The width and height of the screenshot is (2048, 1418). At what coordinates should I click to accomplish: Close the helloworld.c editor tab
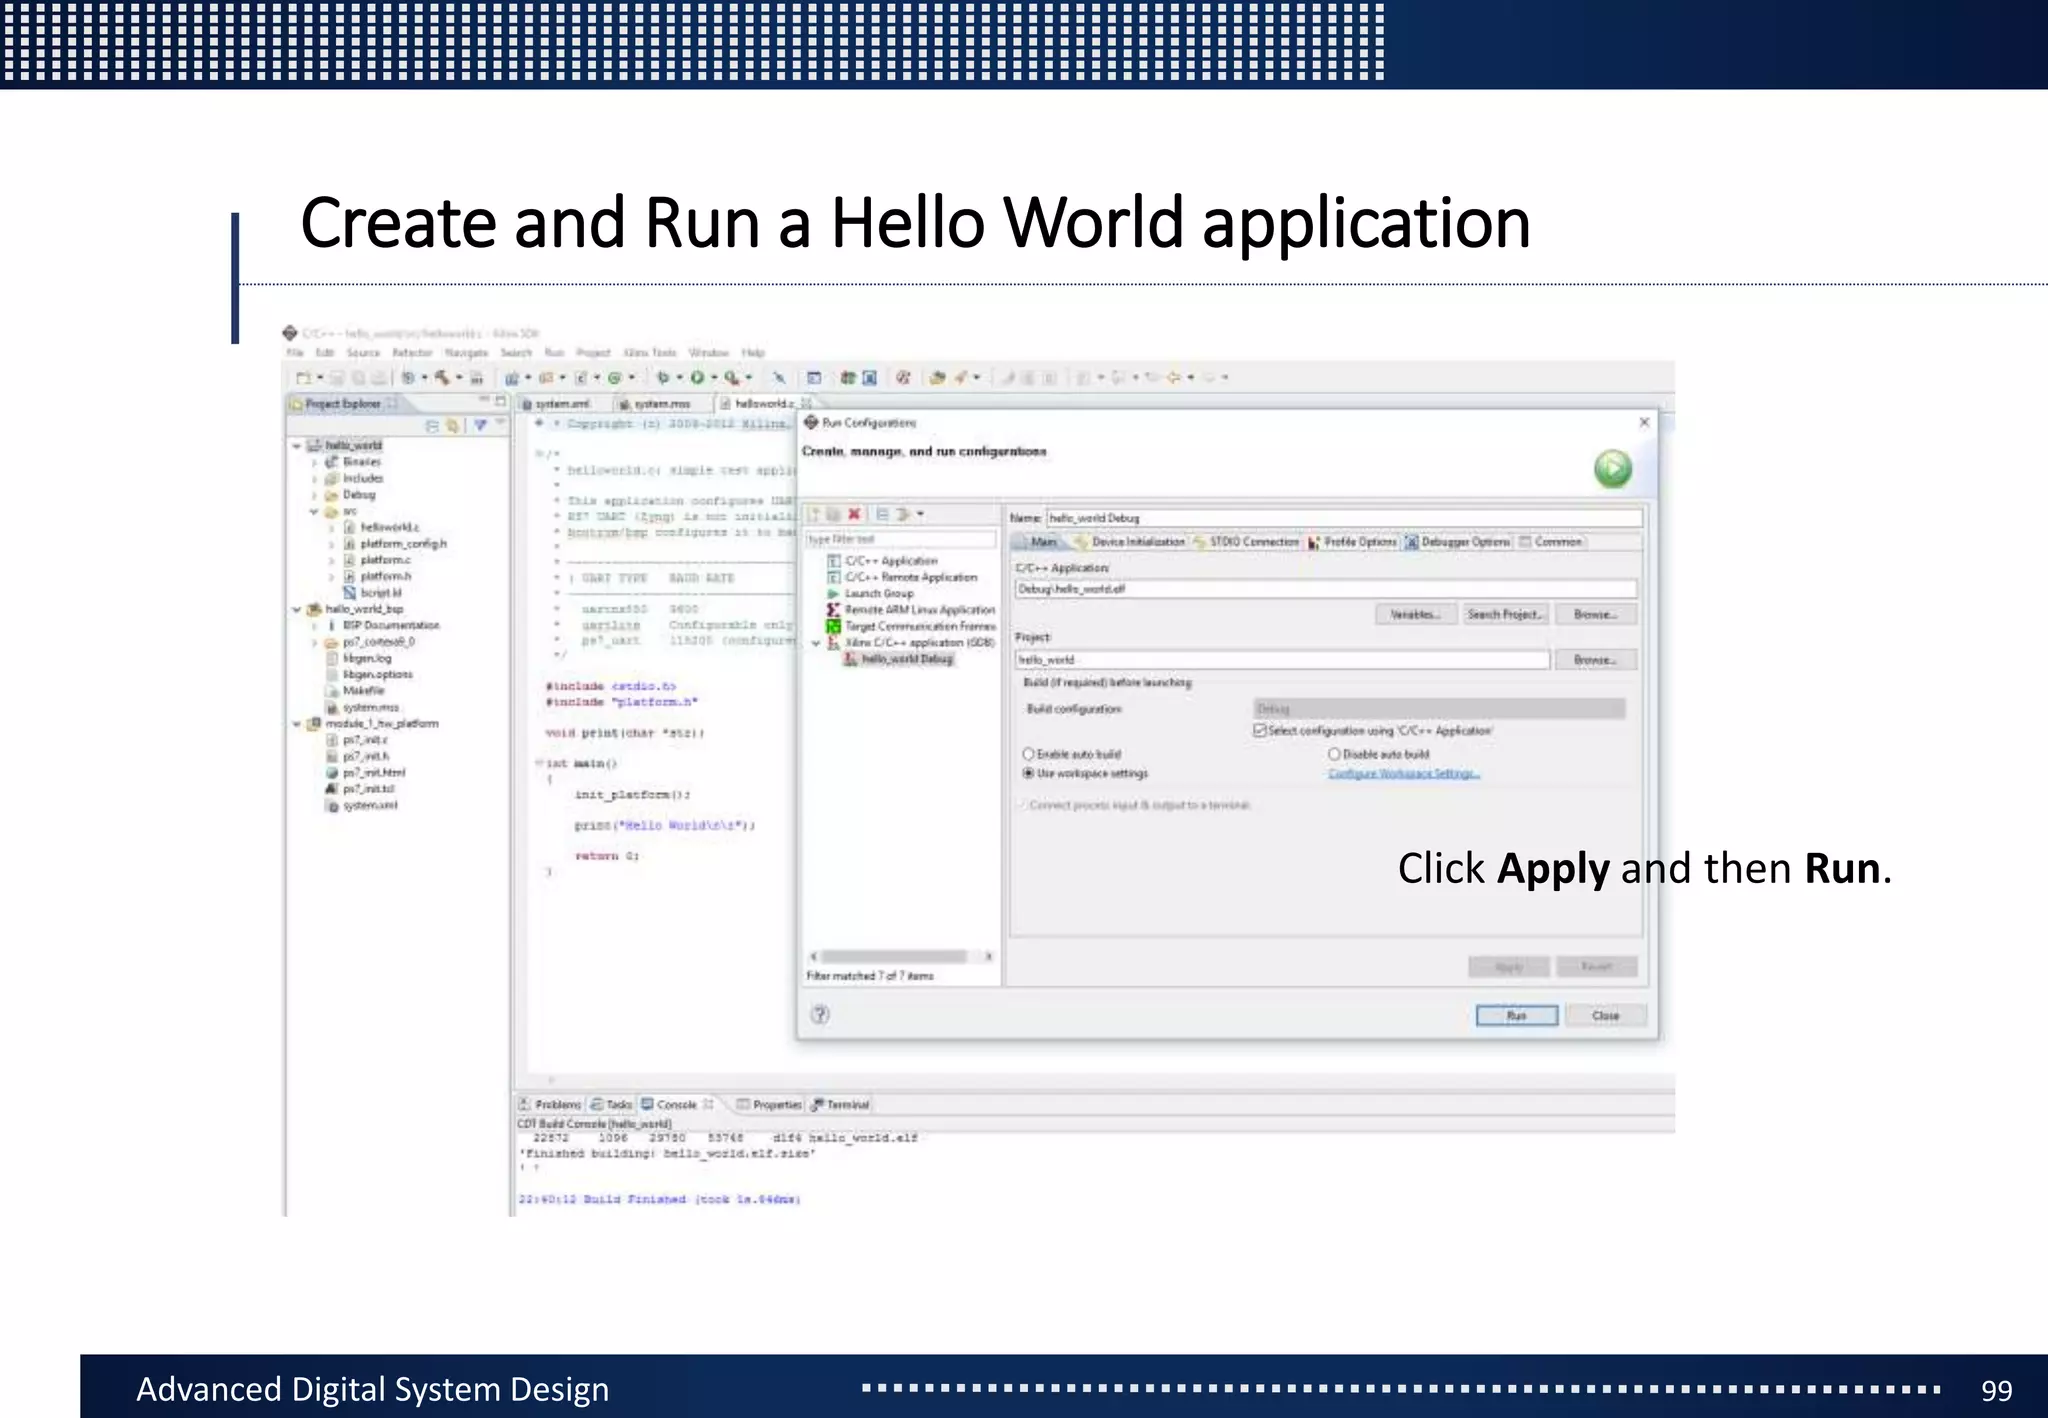click(806, 403)
